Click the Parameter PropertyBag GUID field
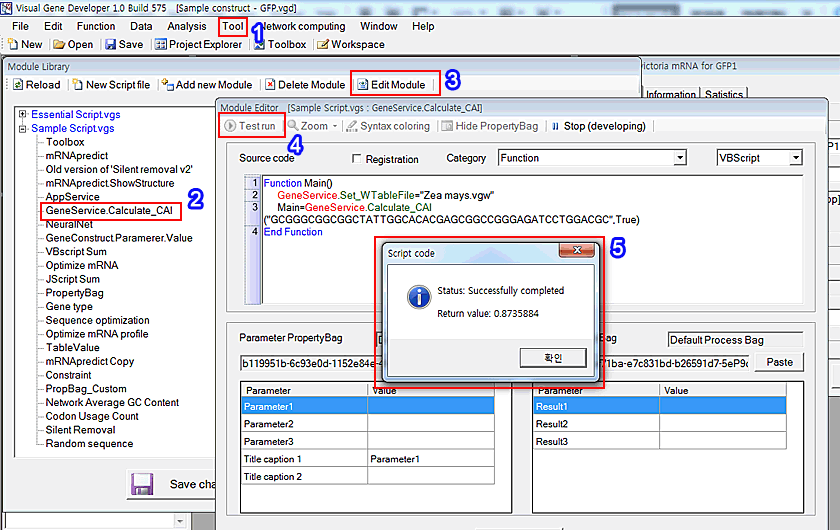Screen dimensions: 840x530 click(306, 363)
